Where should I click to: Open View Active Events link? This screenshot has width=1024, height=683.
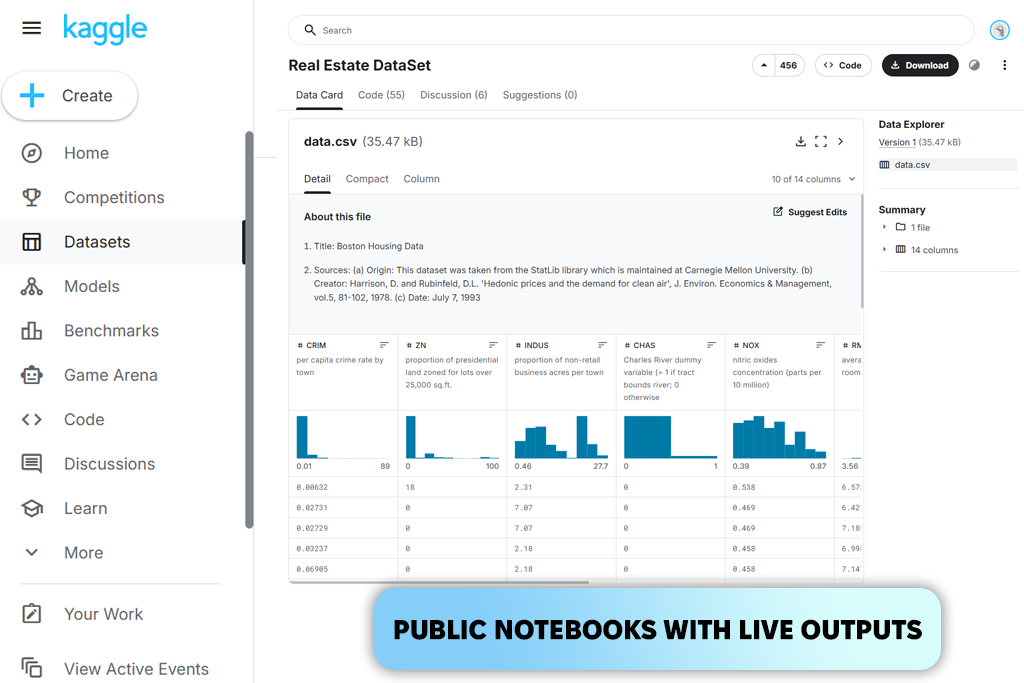point(136,669)
